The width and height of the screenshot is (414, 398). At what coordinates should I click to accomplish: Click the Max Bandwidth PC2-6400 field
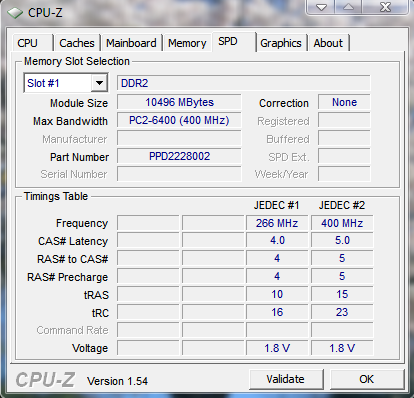(179, 120)
